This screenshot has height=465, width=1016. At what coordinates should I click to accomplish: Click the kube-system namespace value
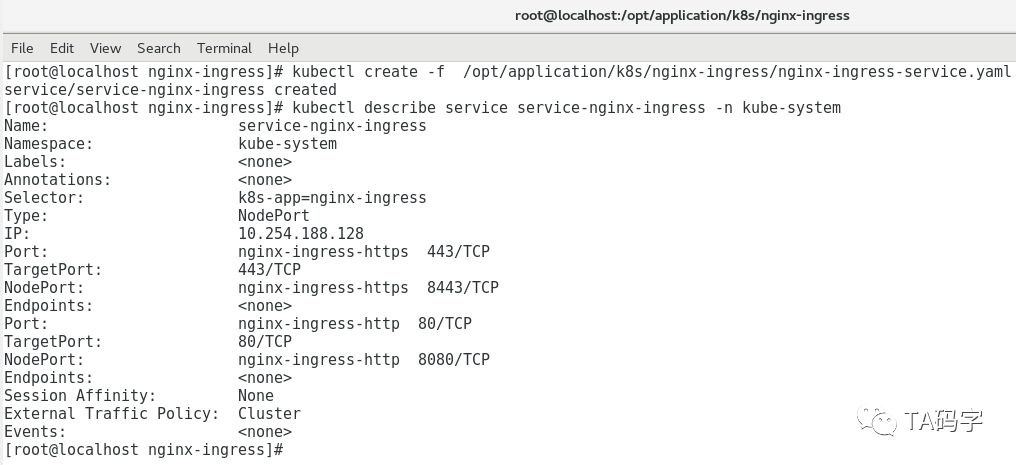pos(287,144)
